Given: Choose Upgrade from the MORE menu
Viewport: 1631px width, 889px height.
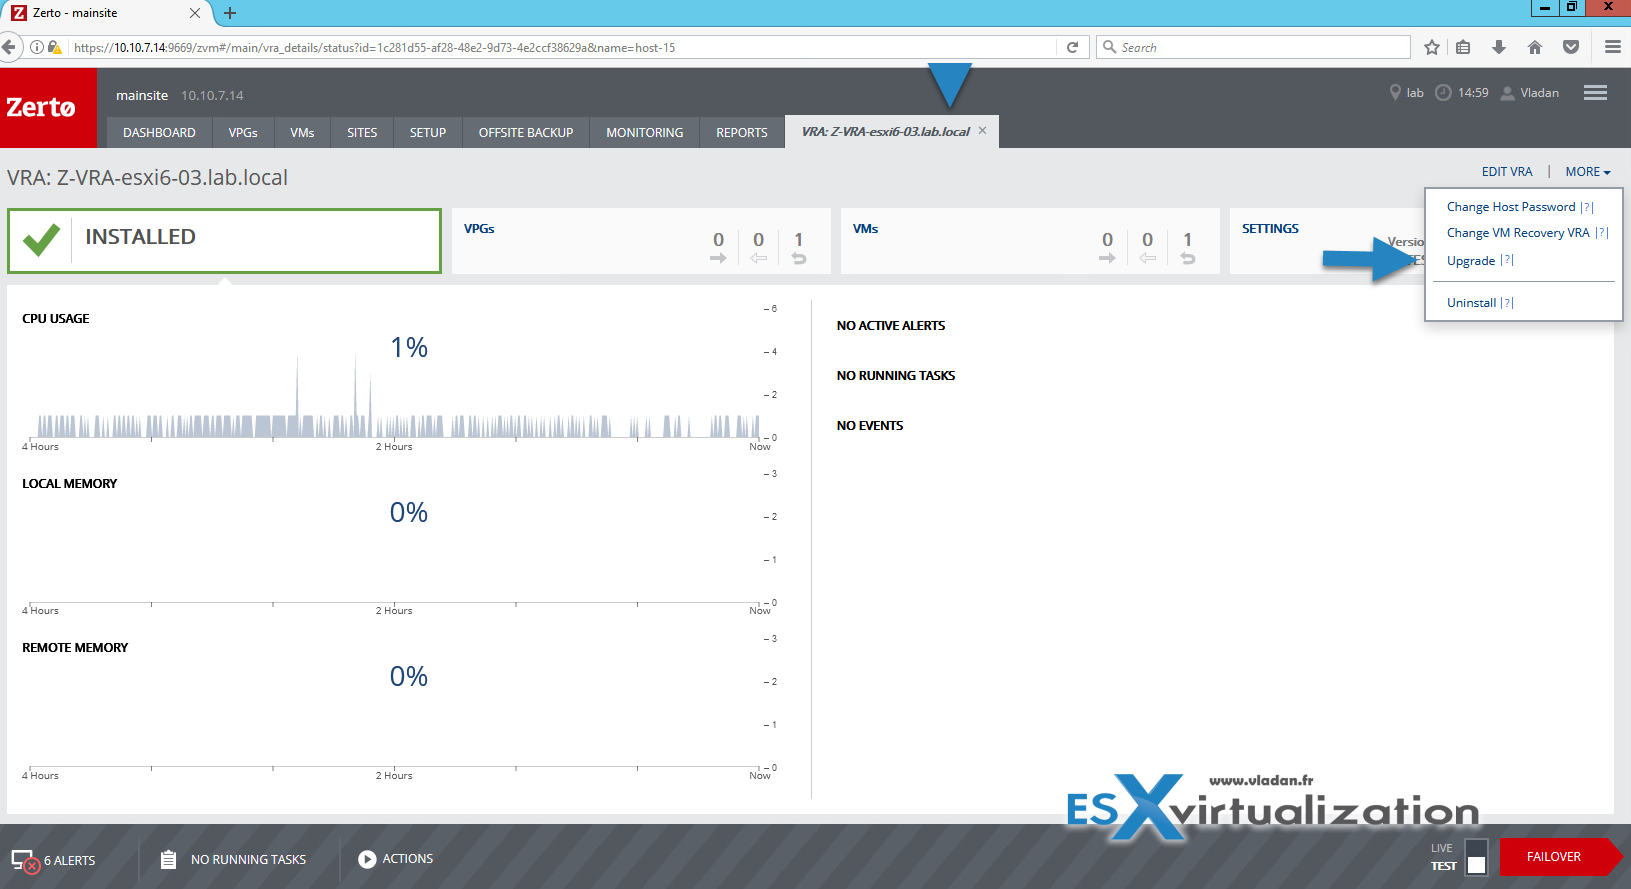Looking at the screenshot, I should point(1471,261).
